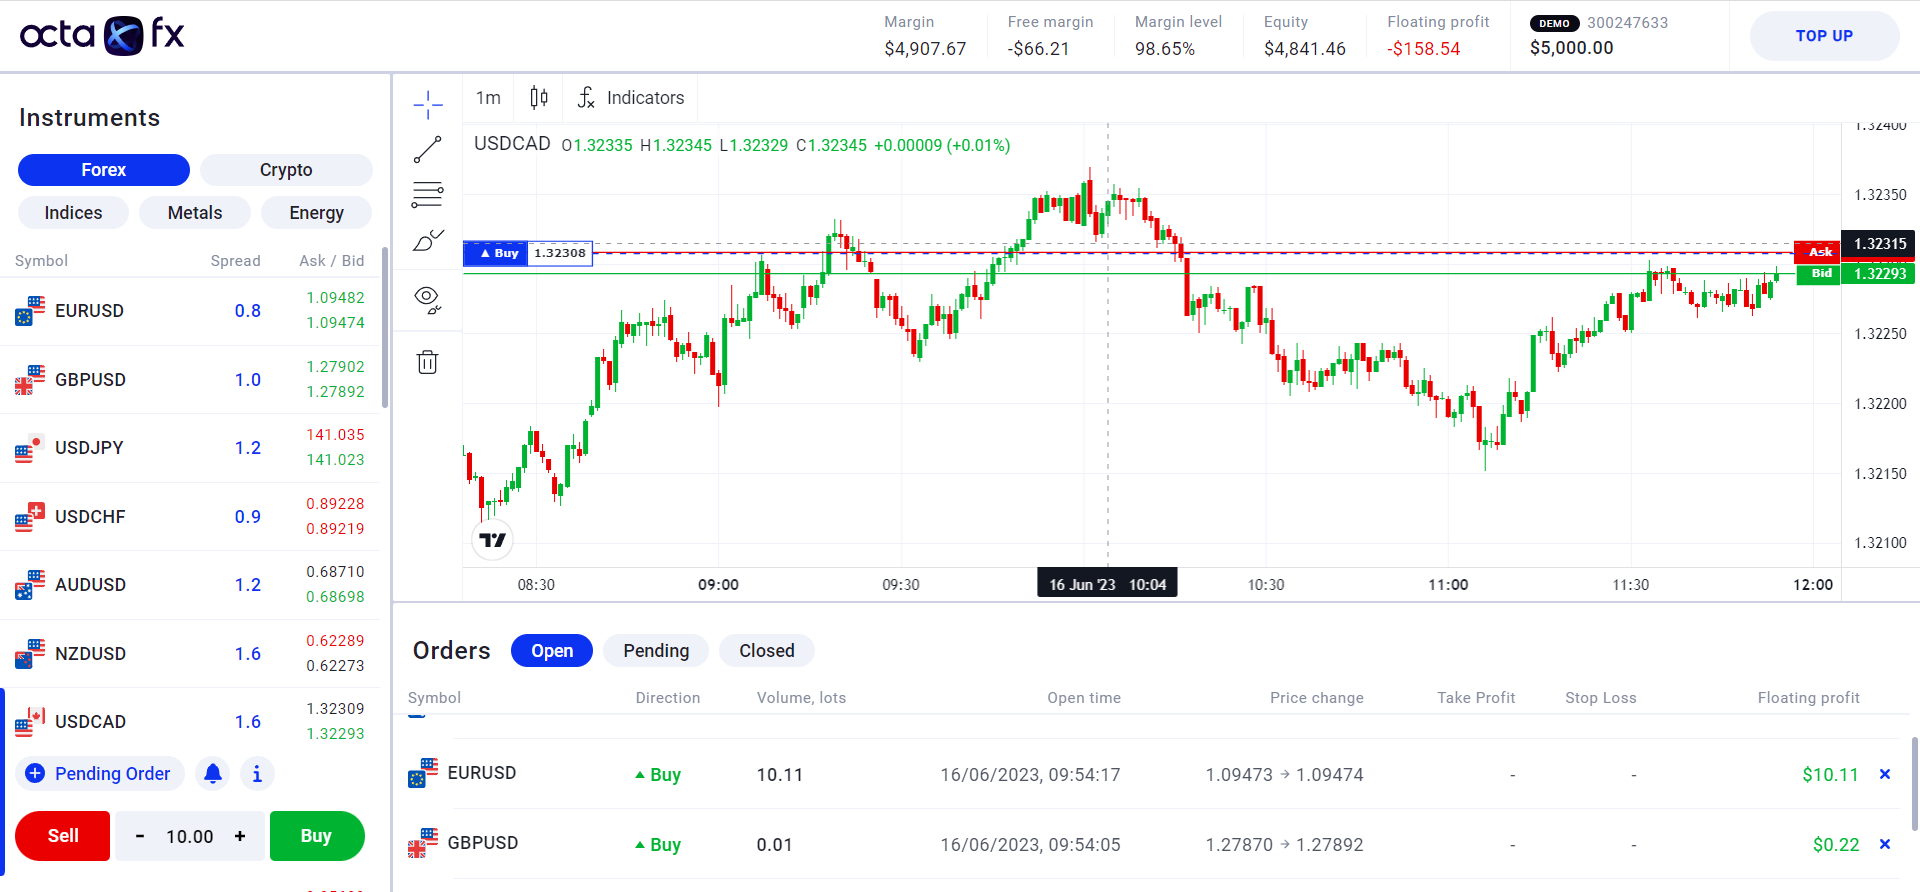1920x892 pixels.
Task: Click the Ask price label 1.32315
Action: pyautogui.click(x=1880, y=244)
